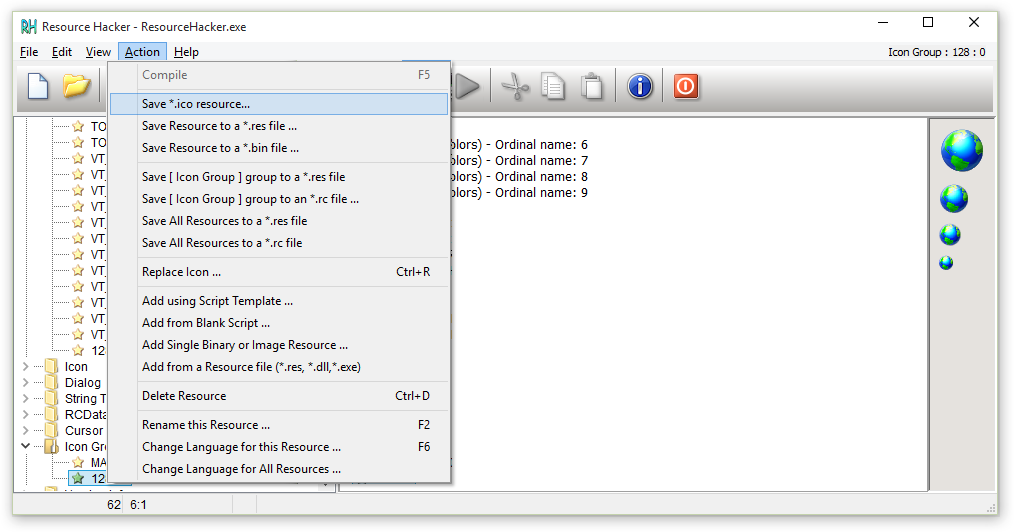This screenshot has height=532, width=1014.
Task: Expand the Cursor folder tree node
Action: [x=25, y=431]
